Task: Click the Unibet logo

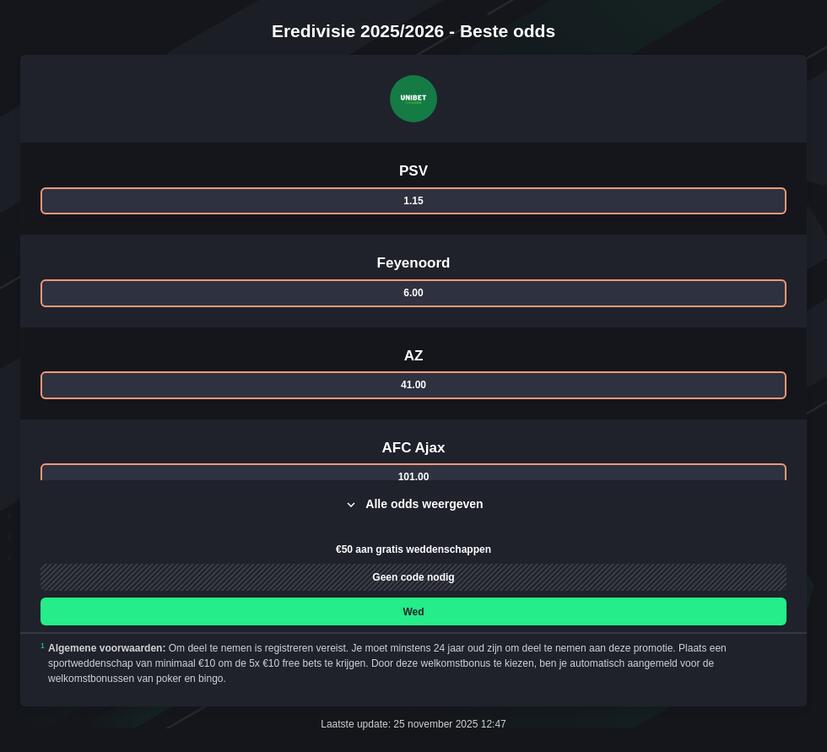Action: [413, 98]
